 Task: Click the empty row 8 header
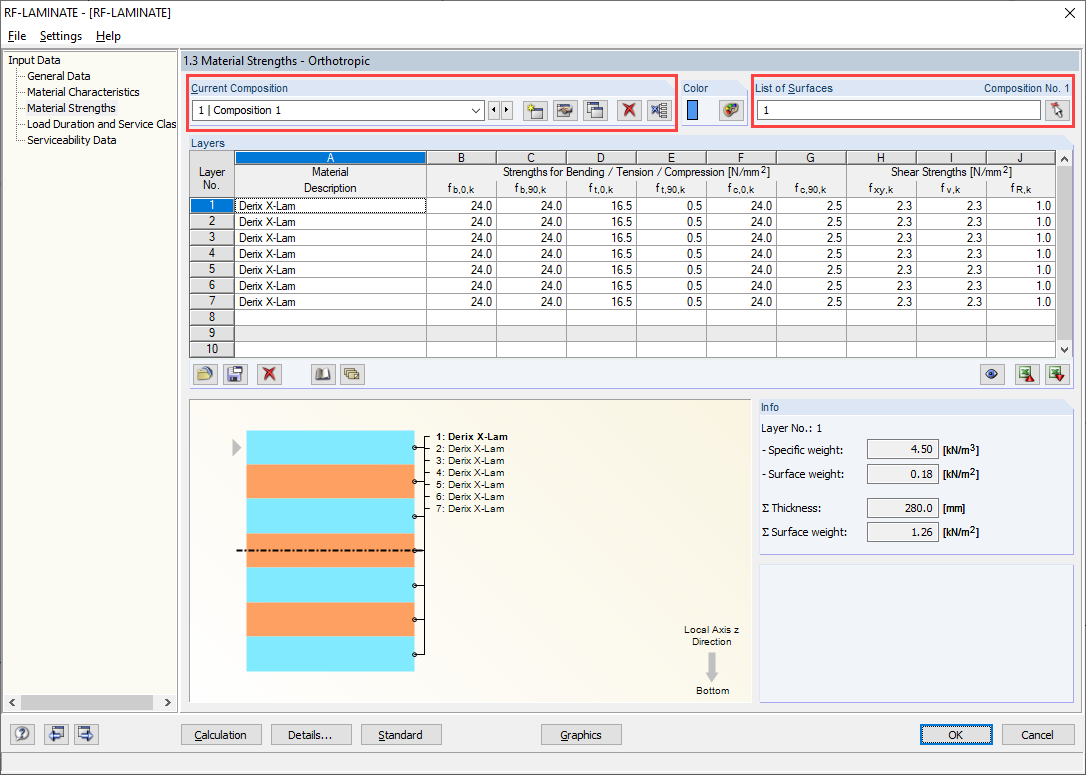pos(212,317)
